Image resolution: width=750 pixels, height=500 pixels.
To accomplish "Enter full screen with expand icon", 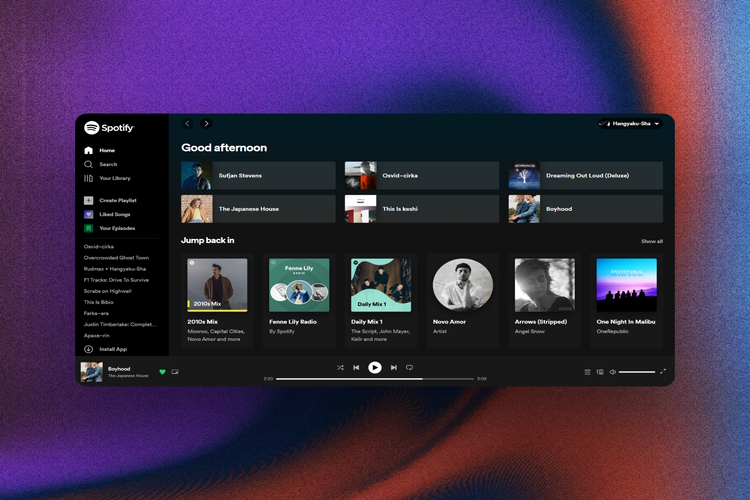I will [663, 371].
